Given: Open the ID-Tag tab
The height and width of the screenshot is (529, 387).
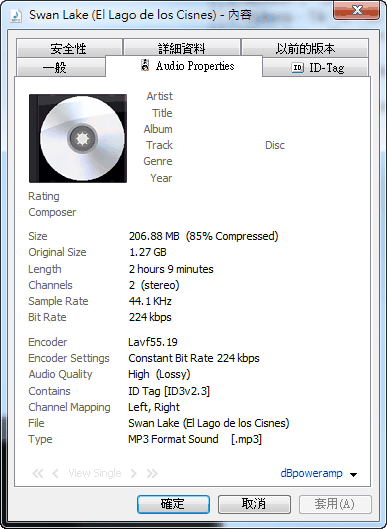Looking at the screenshot, I should tap(315, 67).
